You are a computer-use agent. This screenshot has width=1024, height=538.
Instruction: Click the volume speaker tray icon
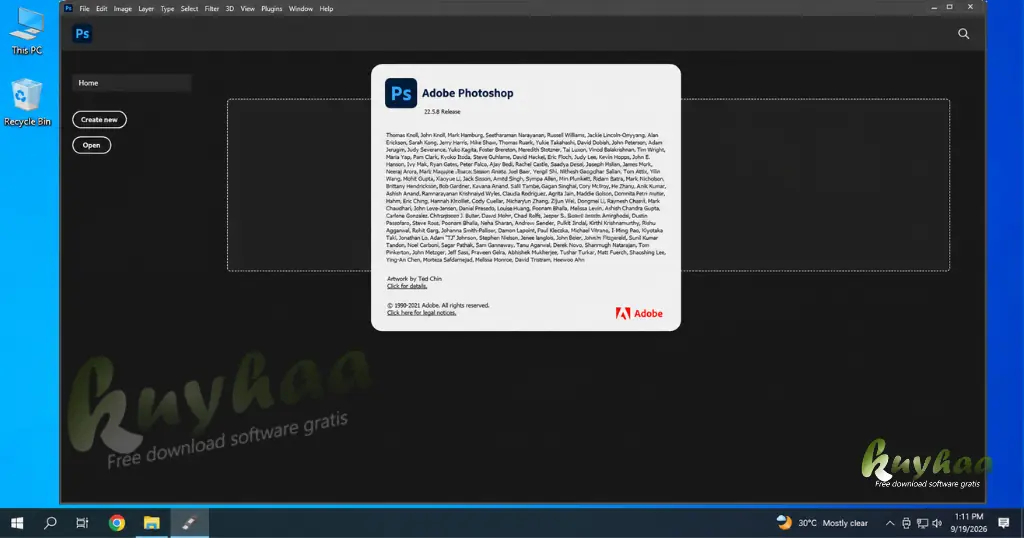click(937, 523)
